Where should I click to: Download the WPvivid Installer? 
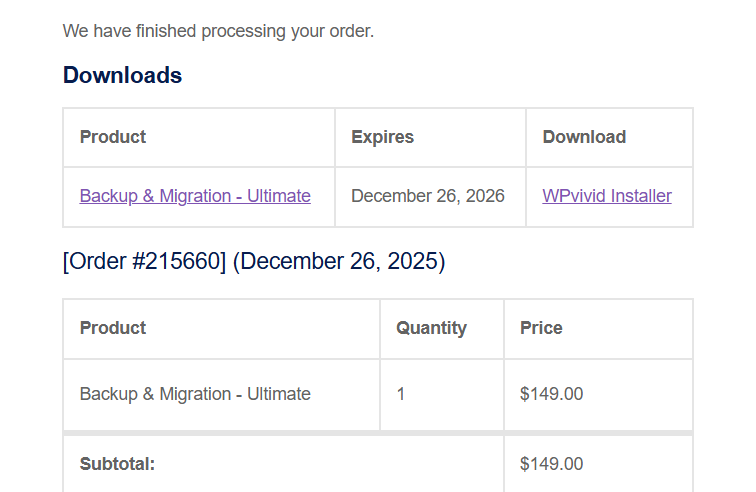click(607, 196)
